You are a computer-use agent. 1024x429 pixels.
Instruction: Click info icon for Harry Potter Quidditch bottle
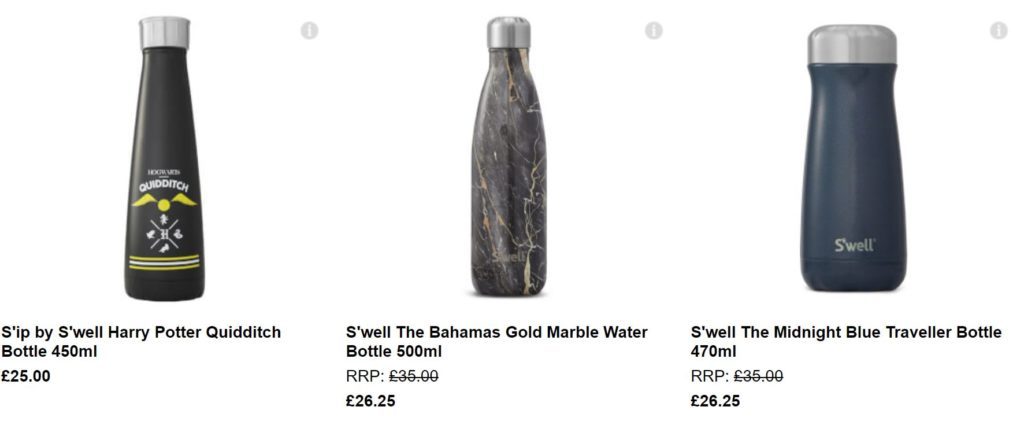tap(309, 31)
